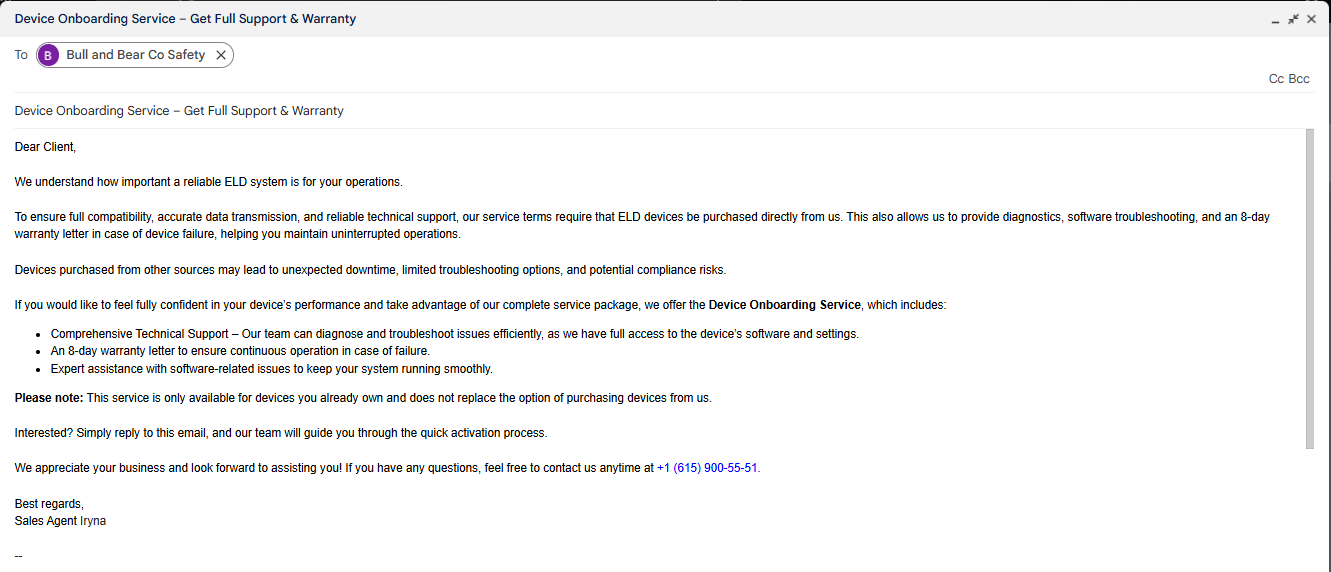This screenshot has width=1331, height=572.
Task: Click the message body scrollbar
Action: (1310, 288)
